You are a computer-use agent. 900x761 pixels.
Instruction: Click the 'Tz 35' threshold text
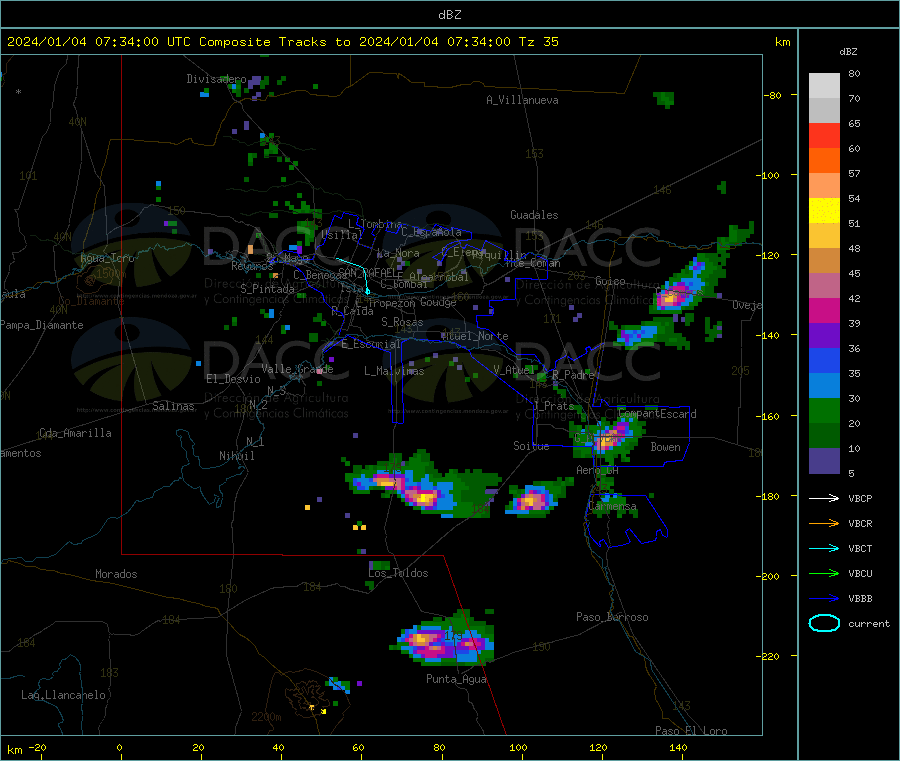(538, 42)
